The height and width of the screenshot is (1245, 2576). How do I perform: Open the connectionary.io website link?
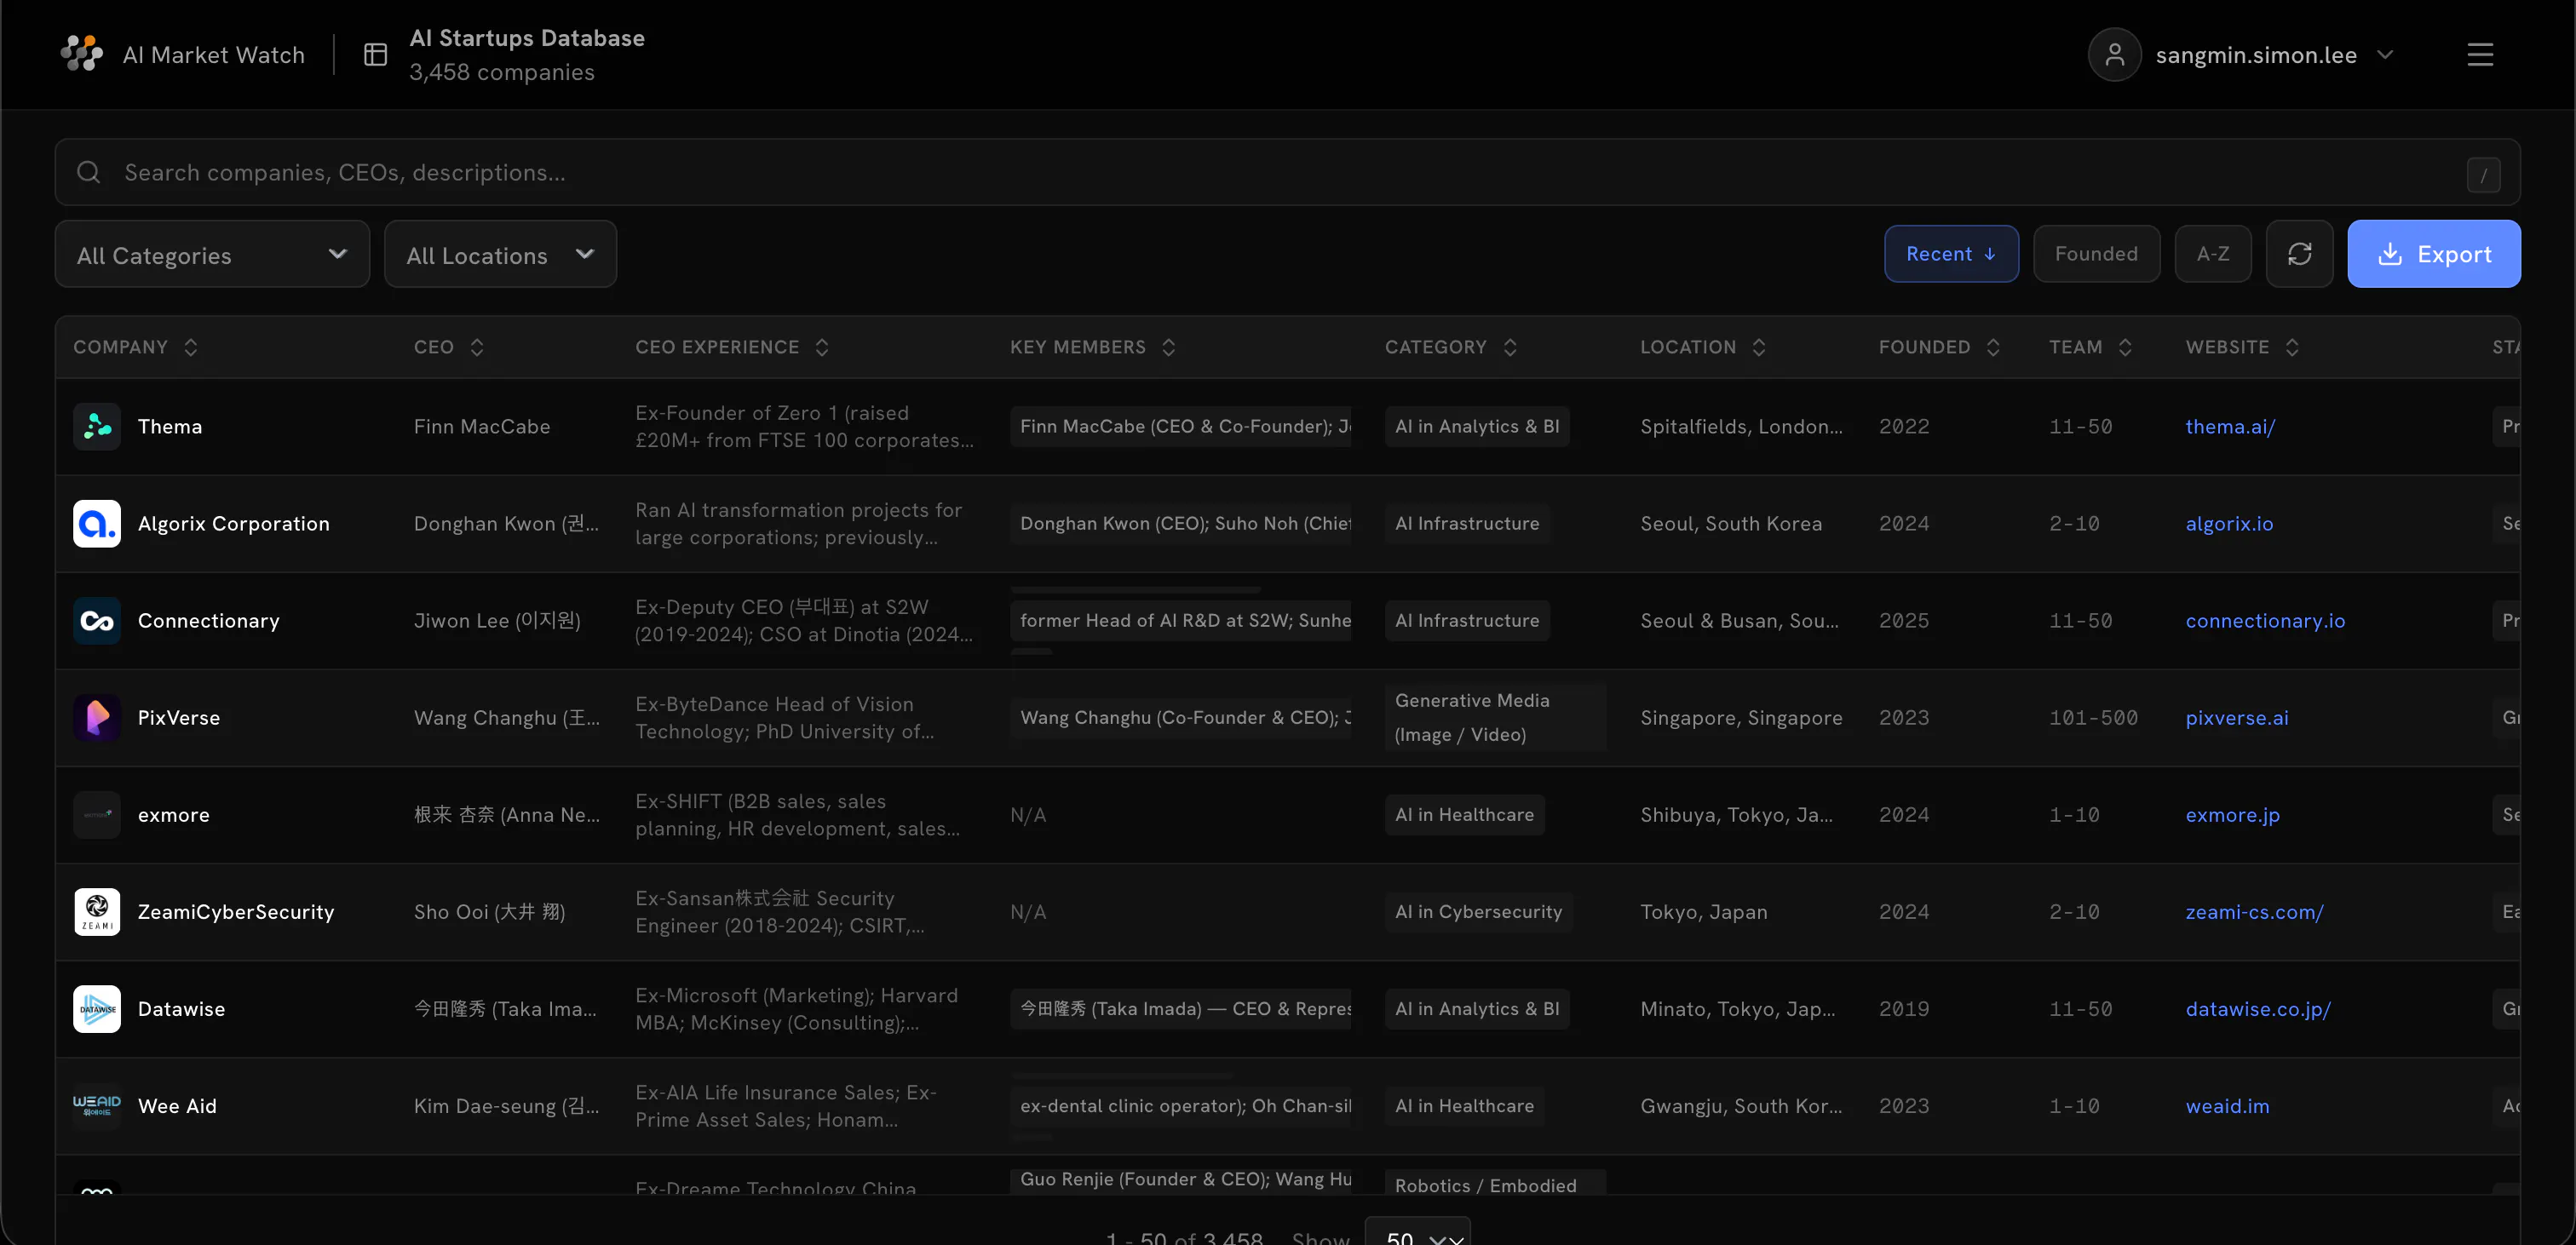click(x=2265, y=620)
